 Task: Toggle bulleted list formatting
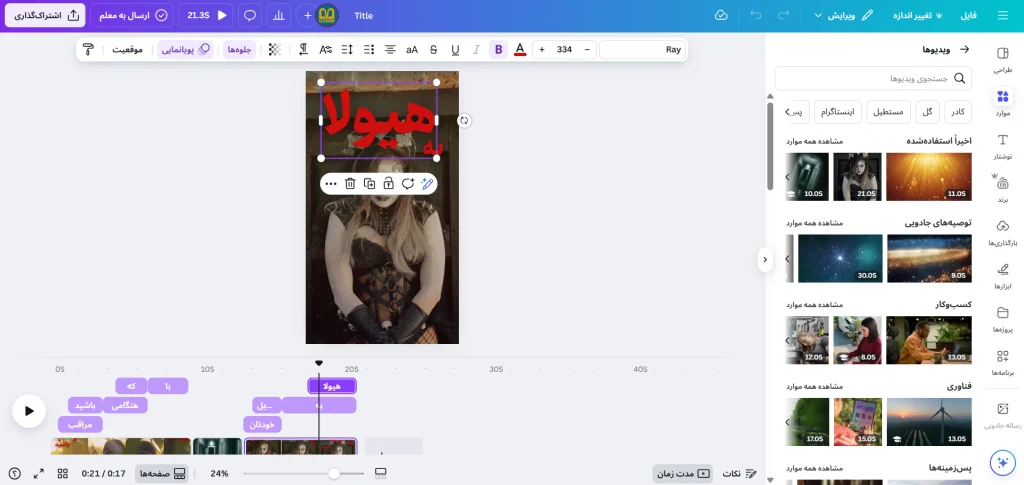369,50
